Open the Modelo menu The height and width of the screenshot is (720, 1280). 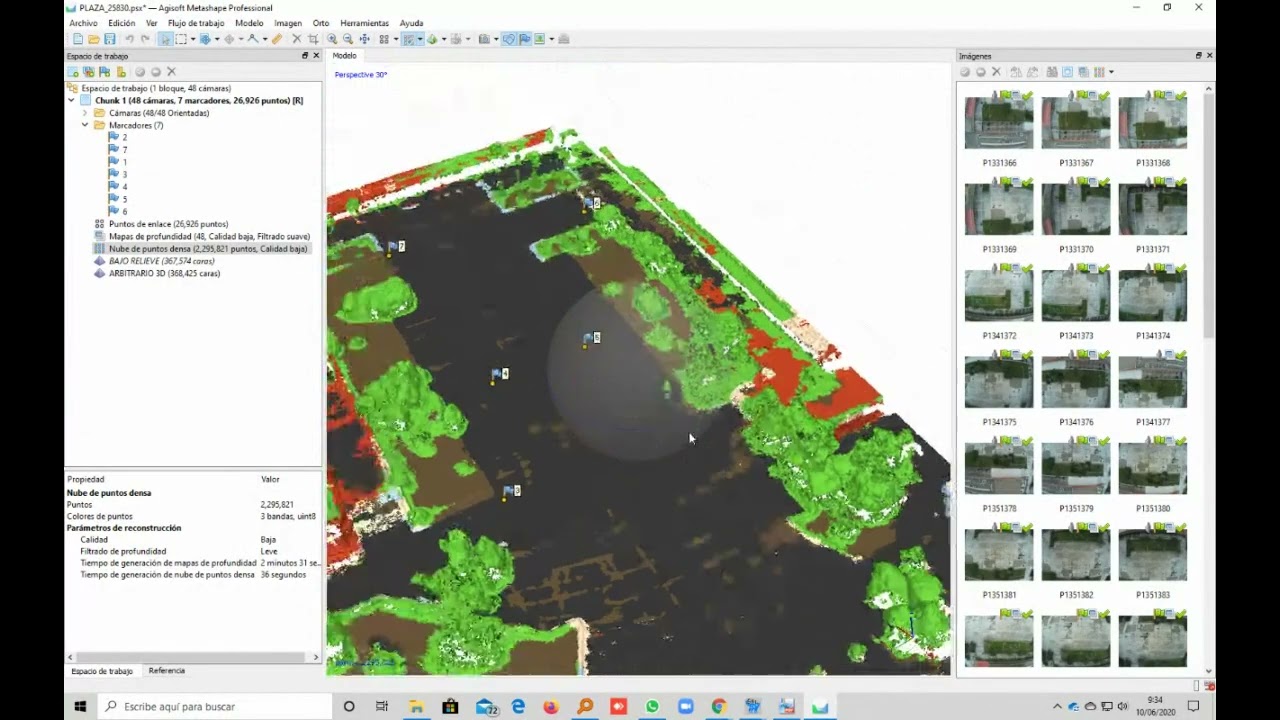click(x=249, y=23)
